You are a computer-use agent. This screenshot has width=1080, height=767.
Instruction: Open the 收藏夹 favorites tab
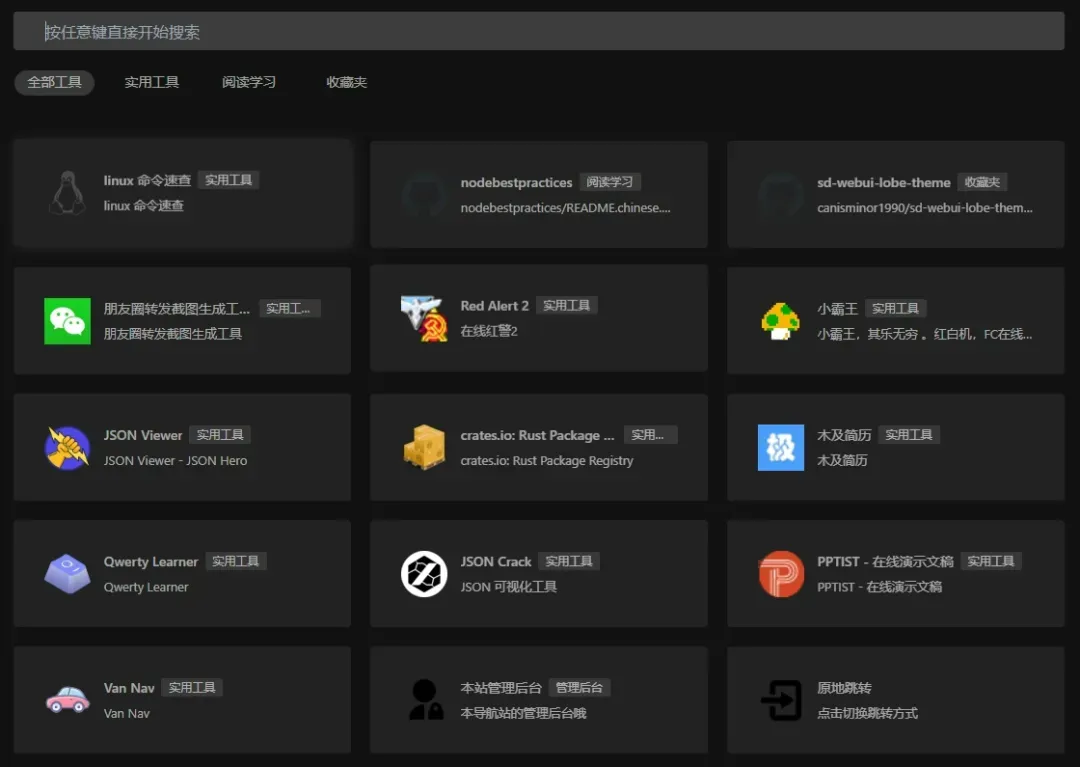coord(345,83)
